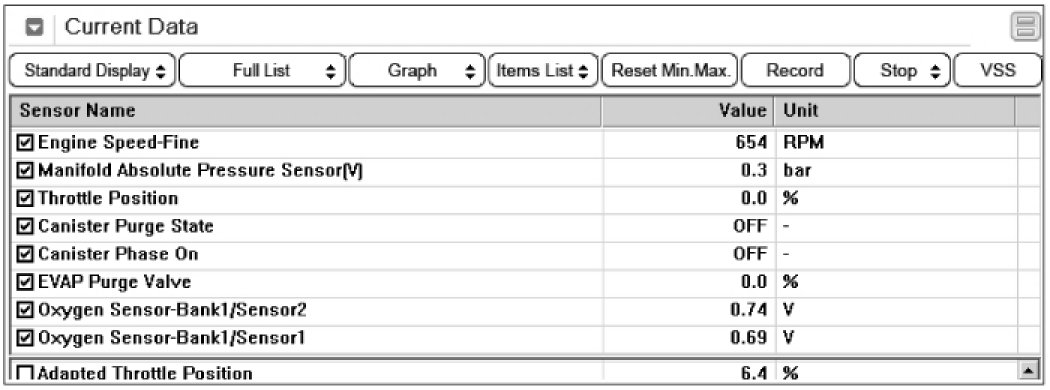The width and height of the screenshot is (1050, 390).
Task: Enable the Adapted Throttle Position checkbox
Action: click(25, 374)
